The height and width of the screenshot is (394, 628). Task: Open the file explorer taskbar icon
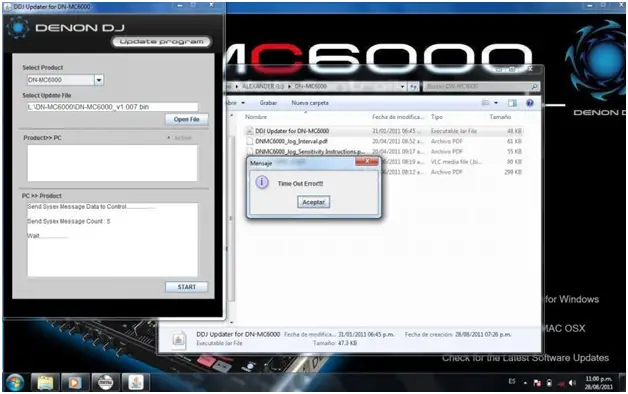pyautogui.click(x=45, y=382)
